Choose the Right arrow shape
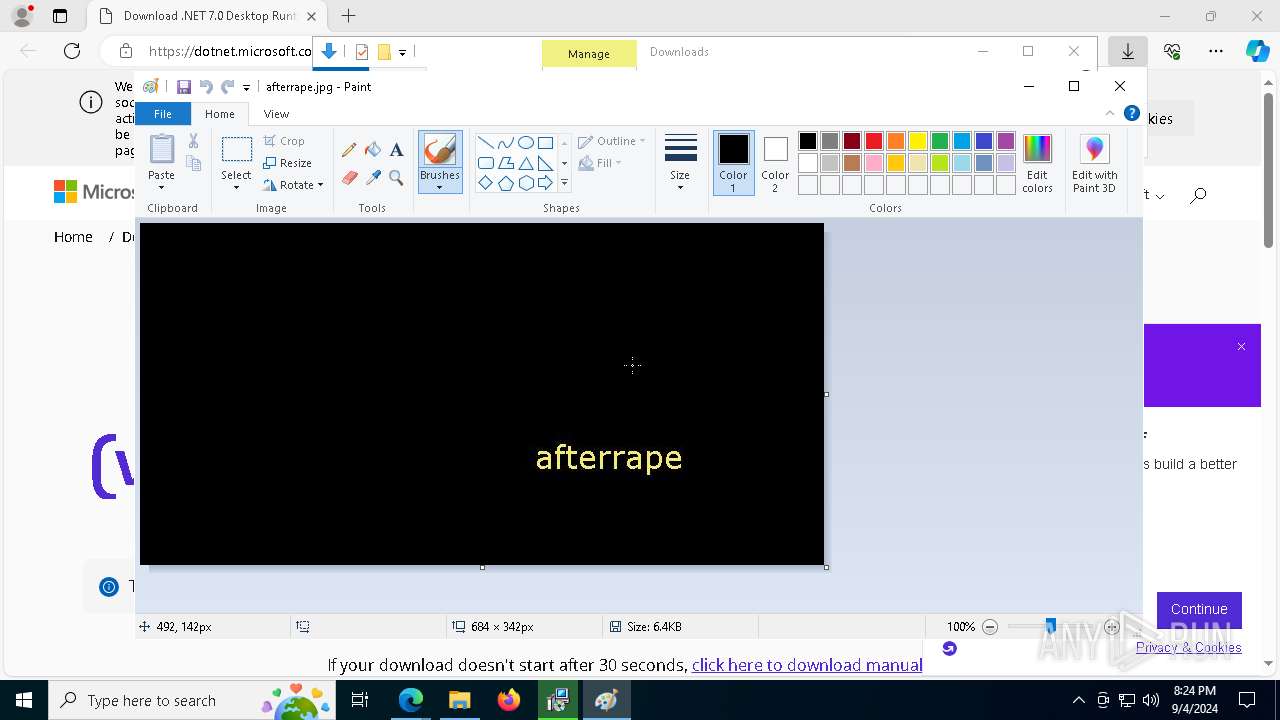 tap(545, 183)
